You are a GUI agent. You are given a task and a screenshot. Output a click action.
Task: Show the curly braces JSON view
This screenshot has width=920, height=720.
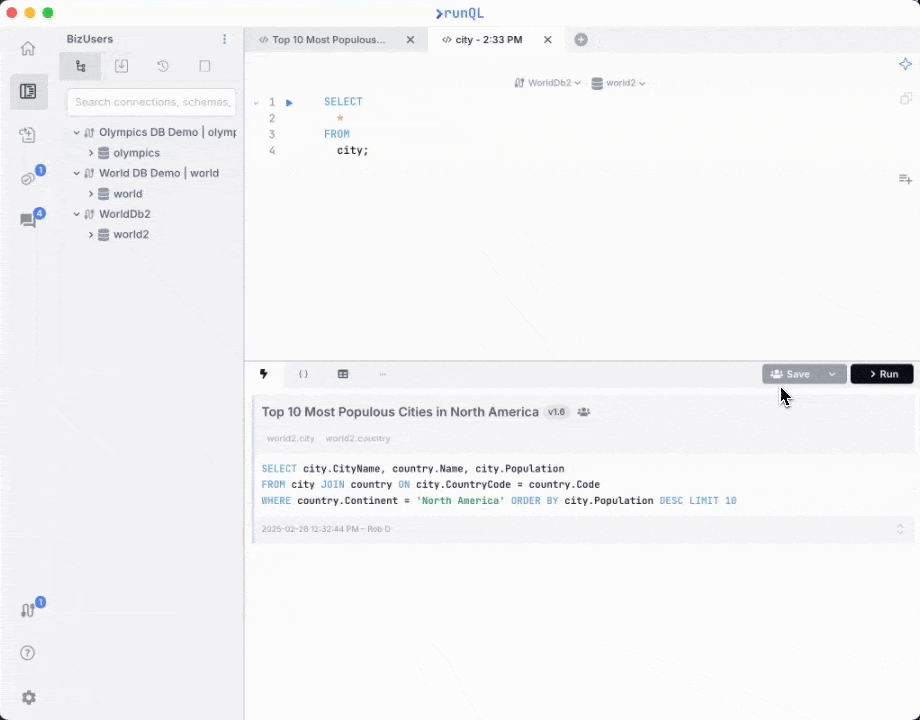tap(303, 374)
